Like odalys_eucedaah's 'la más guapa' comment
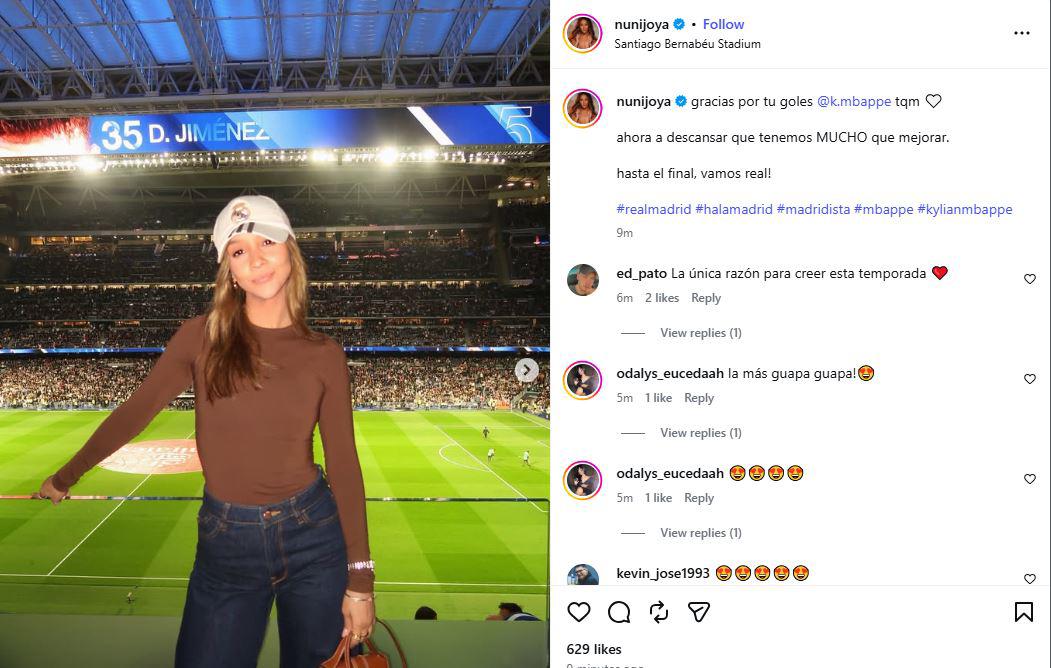 coord(1030,379)
